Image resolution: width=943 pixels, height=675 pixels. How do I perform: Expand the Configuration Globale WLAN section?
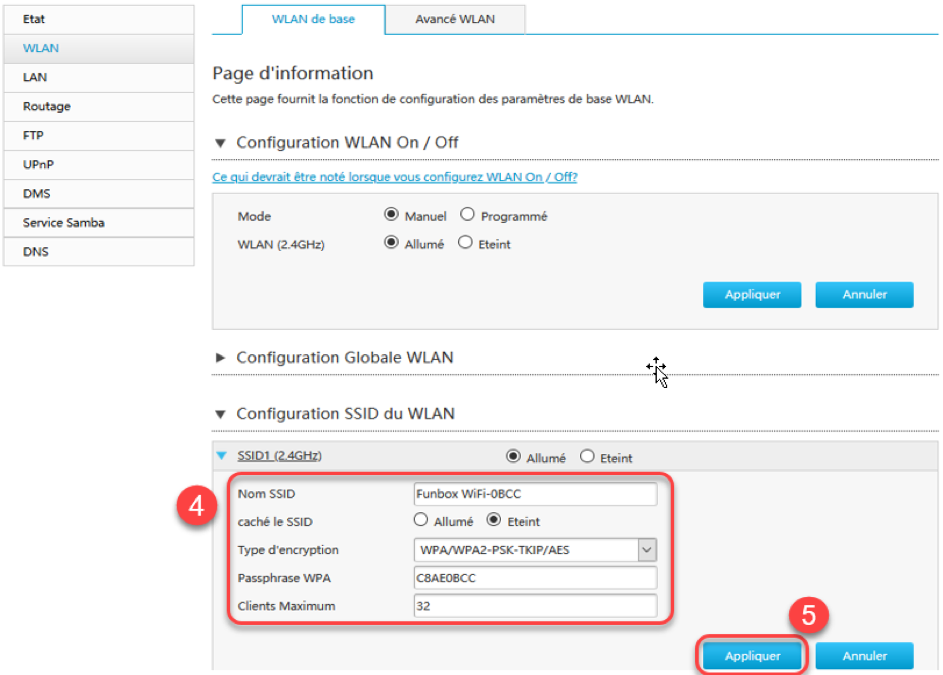[221, 358]
